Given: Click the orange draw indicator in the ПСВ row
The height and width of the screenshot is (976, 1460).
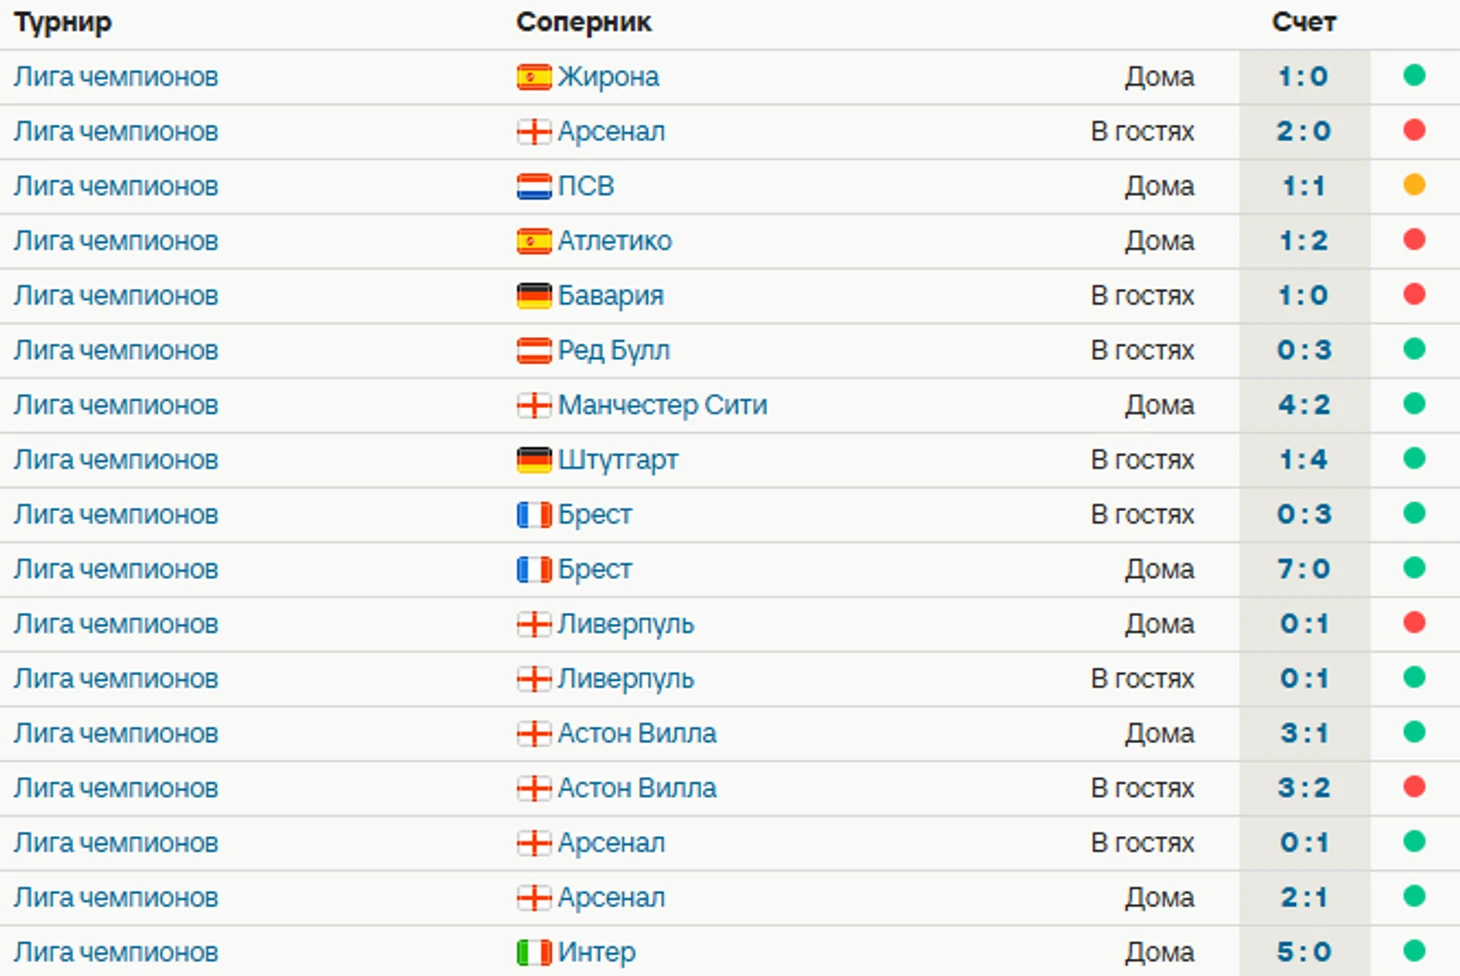Looking at the screenshot, I should 1414,185.
